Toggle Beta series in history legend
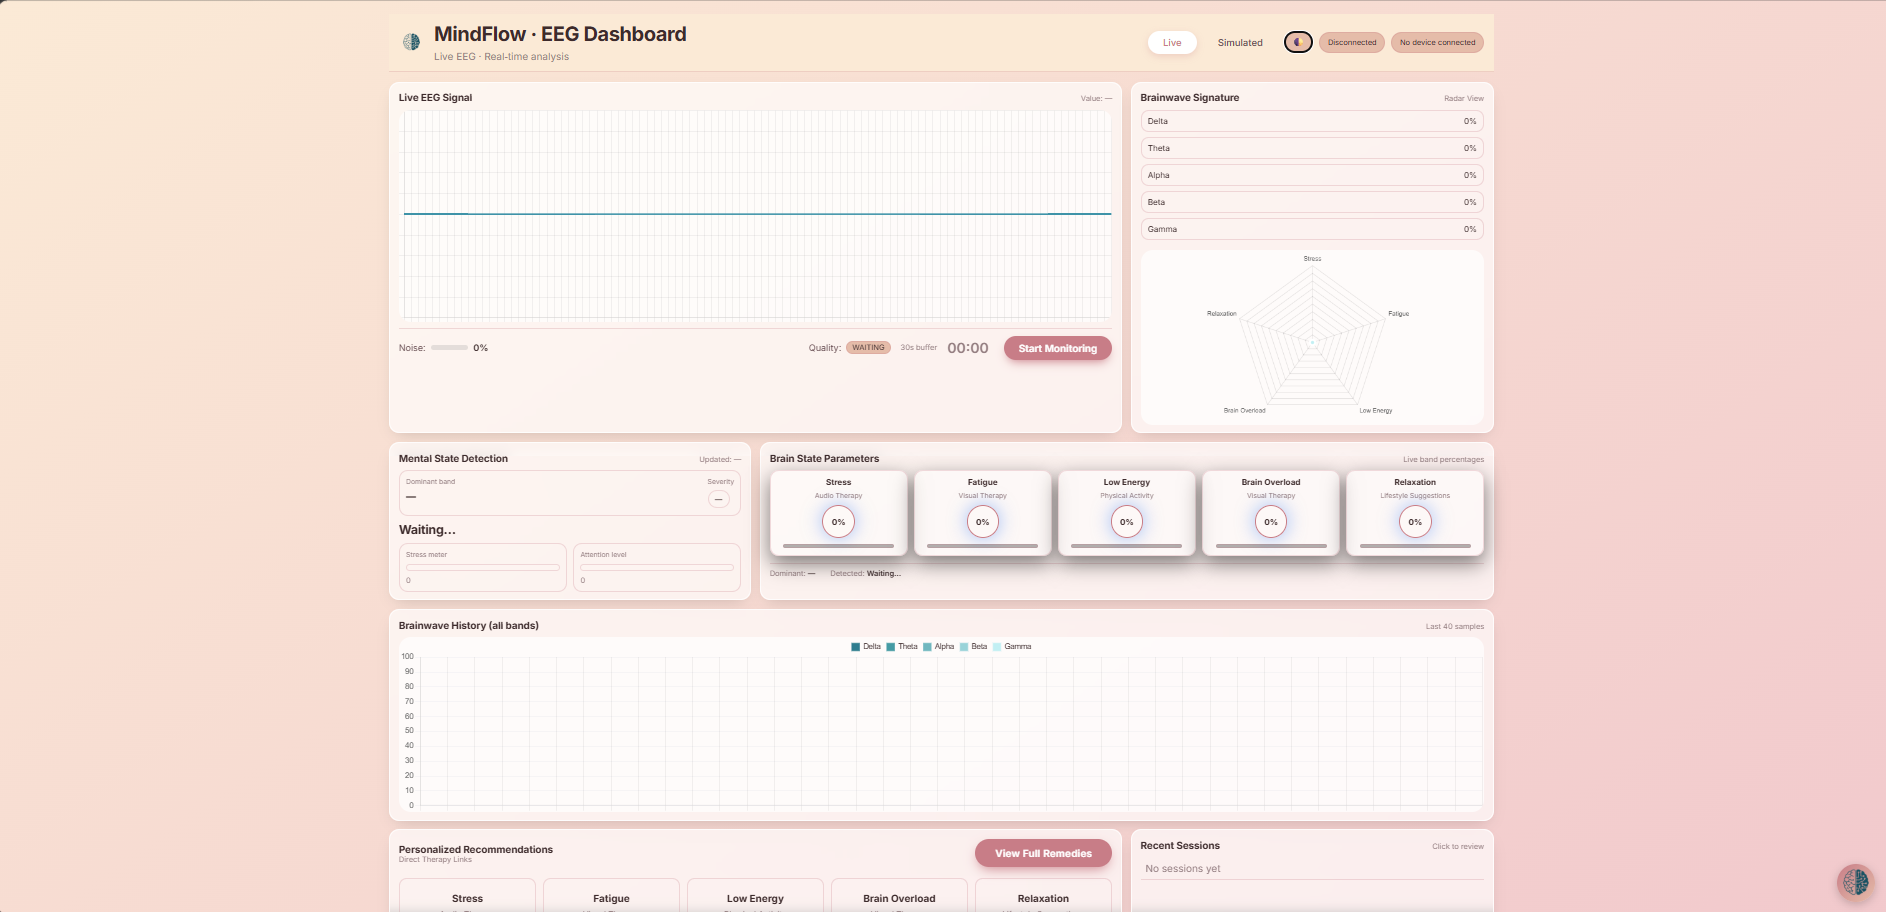 point(974,647)
